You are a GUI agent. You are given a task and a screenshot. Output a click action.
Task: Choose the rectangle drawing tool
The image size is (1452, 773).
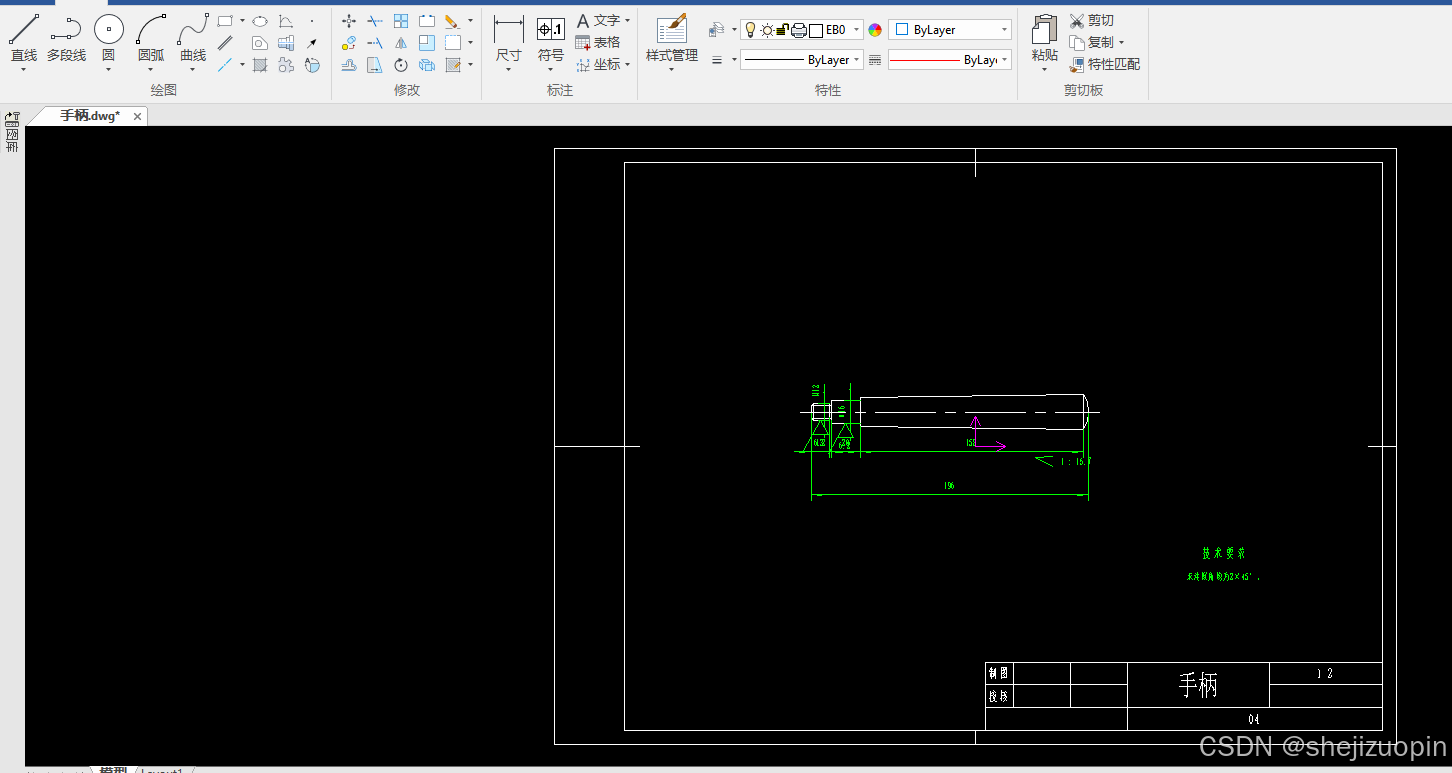point(225,20)
